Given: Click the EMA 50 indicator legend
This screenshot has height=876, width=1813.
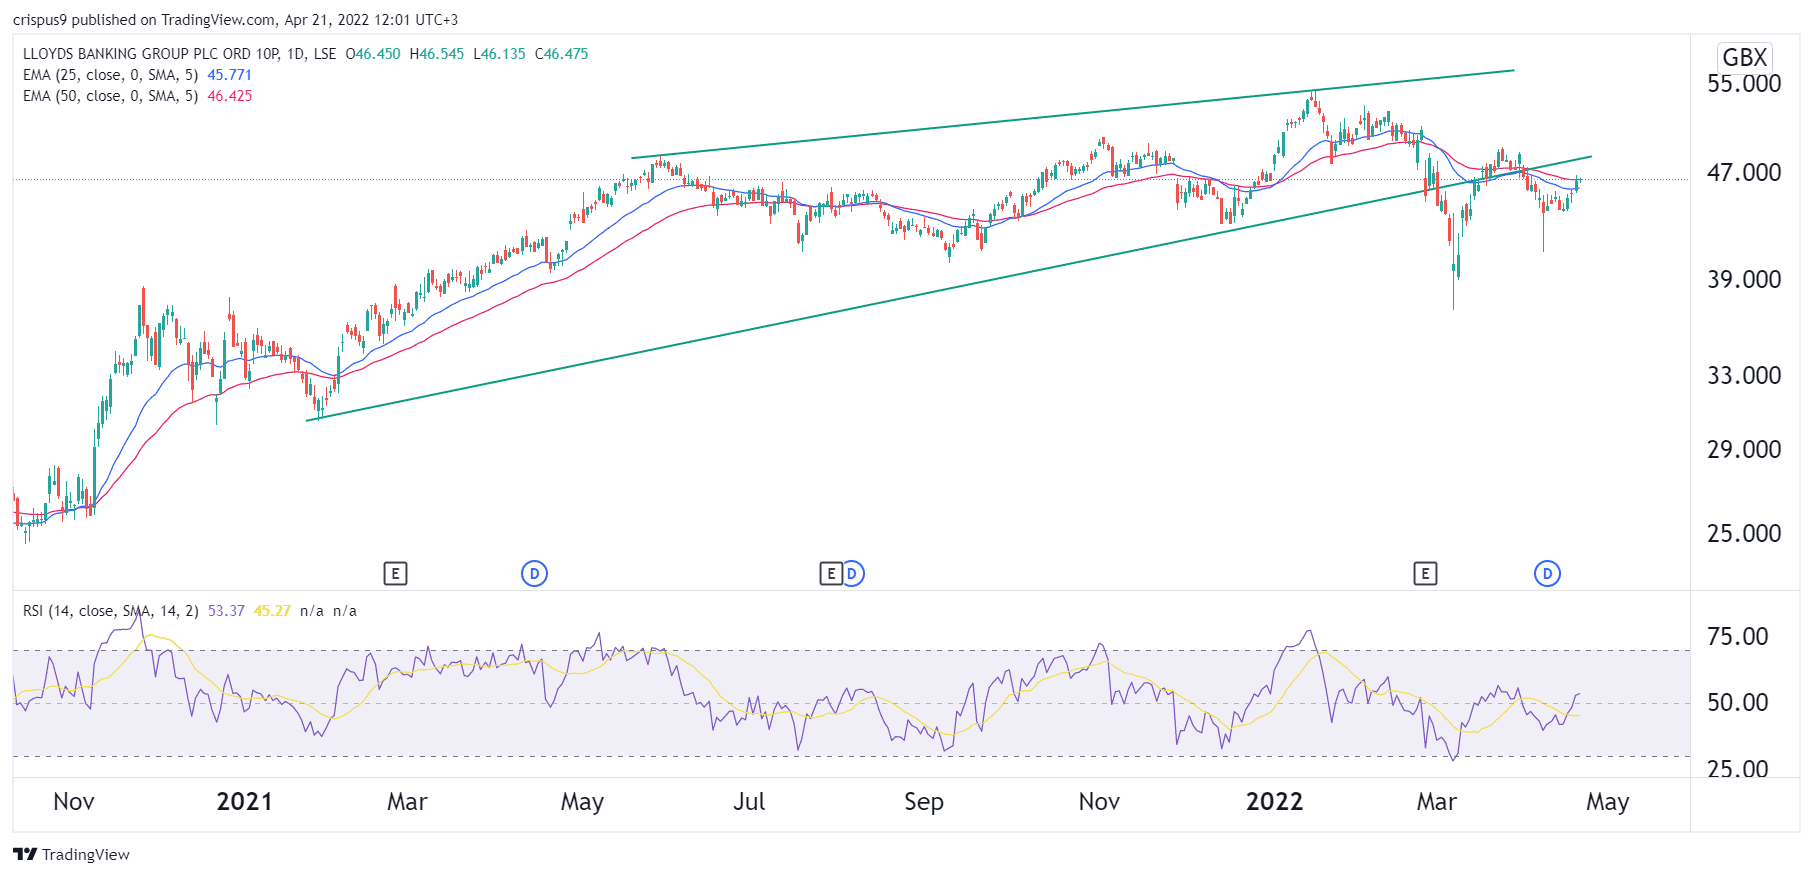Looking at the screenshot, I should [x=110, y=96].
